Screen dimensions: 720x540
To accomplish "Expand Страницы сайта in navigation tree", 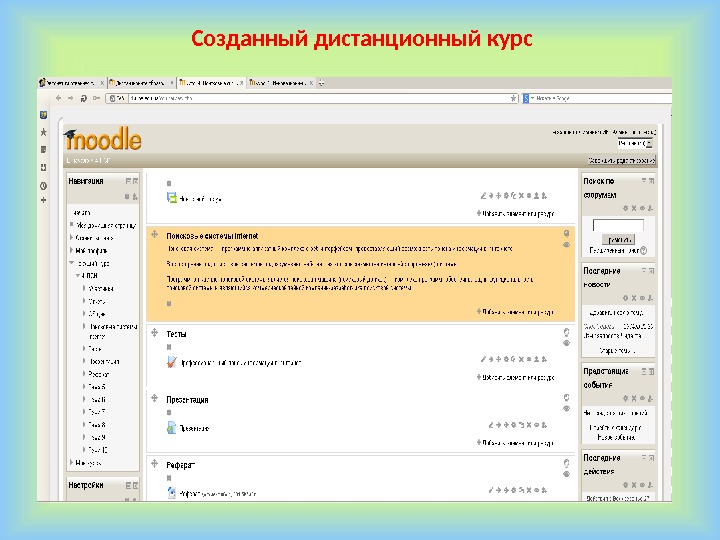I will coord(72,237).
